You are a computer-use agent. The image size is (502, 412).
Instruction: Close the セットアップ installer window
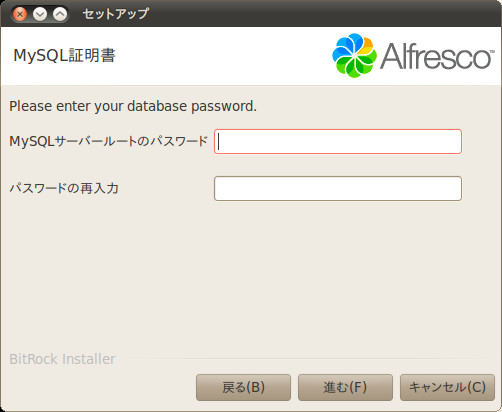[x=20, y=14]
